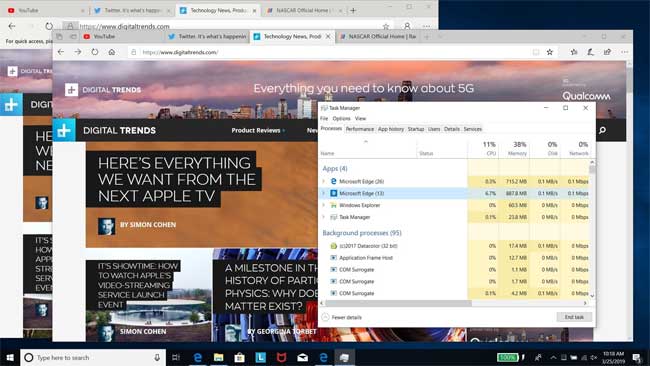The height and width of the screenshot is (366, 650).
Task: Open reading view icon in front Edge
Action: 536,52
